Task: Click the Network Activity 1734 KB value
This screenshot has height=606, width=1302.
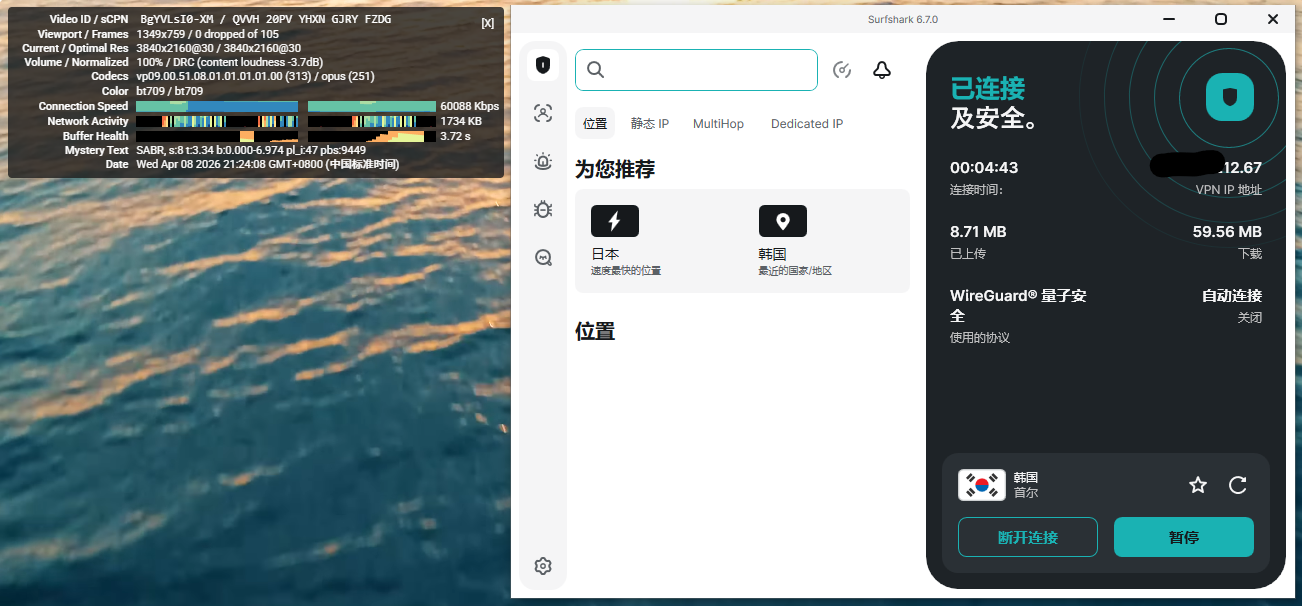Action: tap(461, 121)
